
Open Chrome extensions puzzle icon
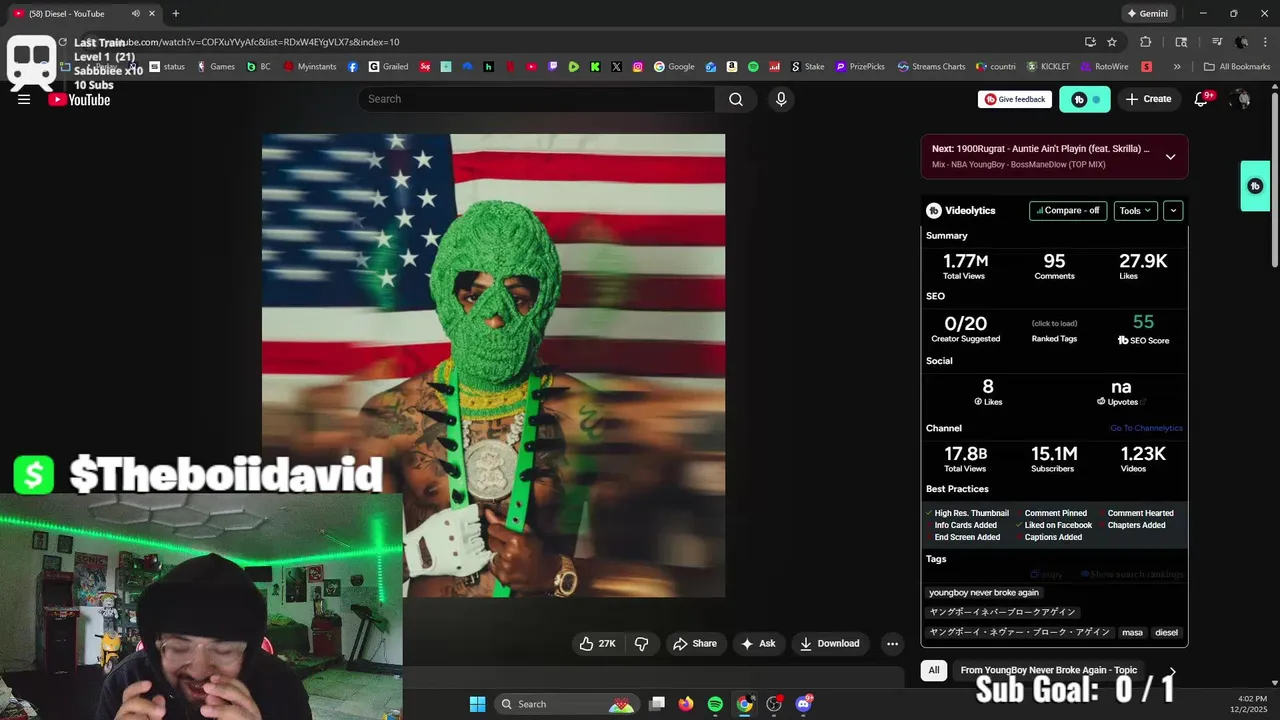(x=1146, y=42)
